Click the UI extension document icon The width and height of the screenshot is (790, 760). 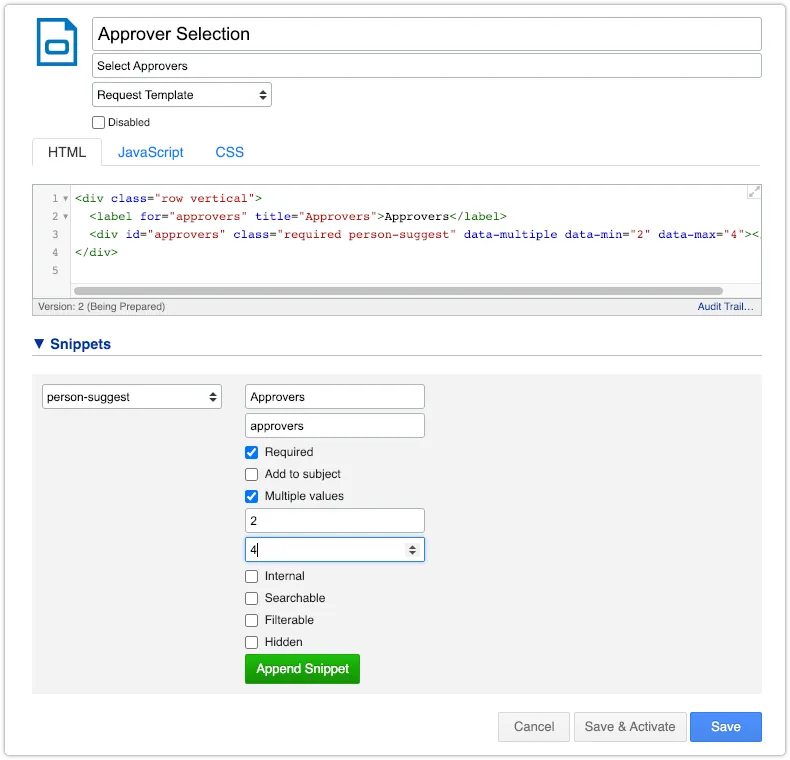(x=57, y=42)
